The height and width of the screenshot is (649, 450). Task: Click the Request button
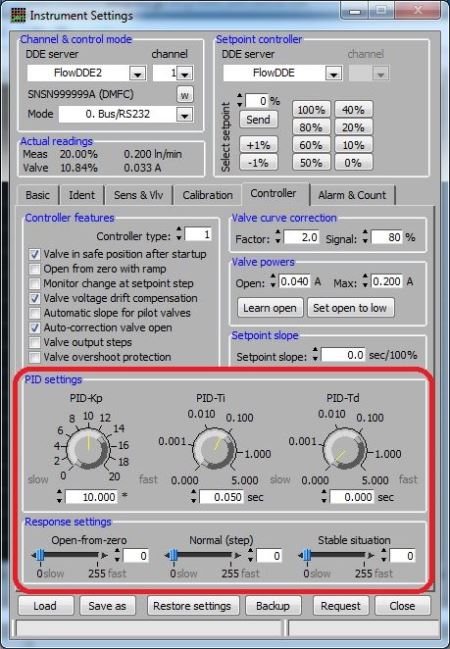(x=341, y=606)
